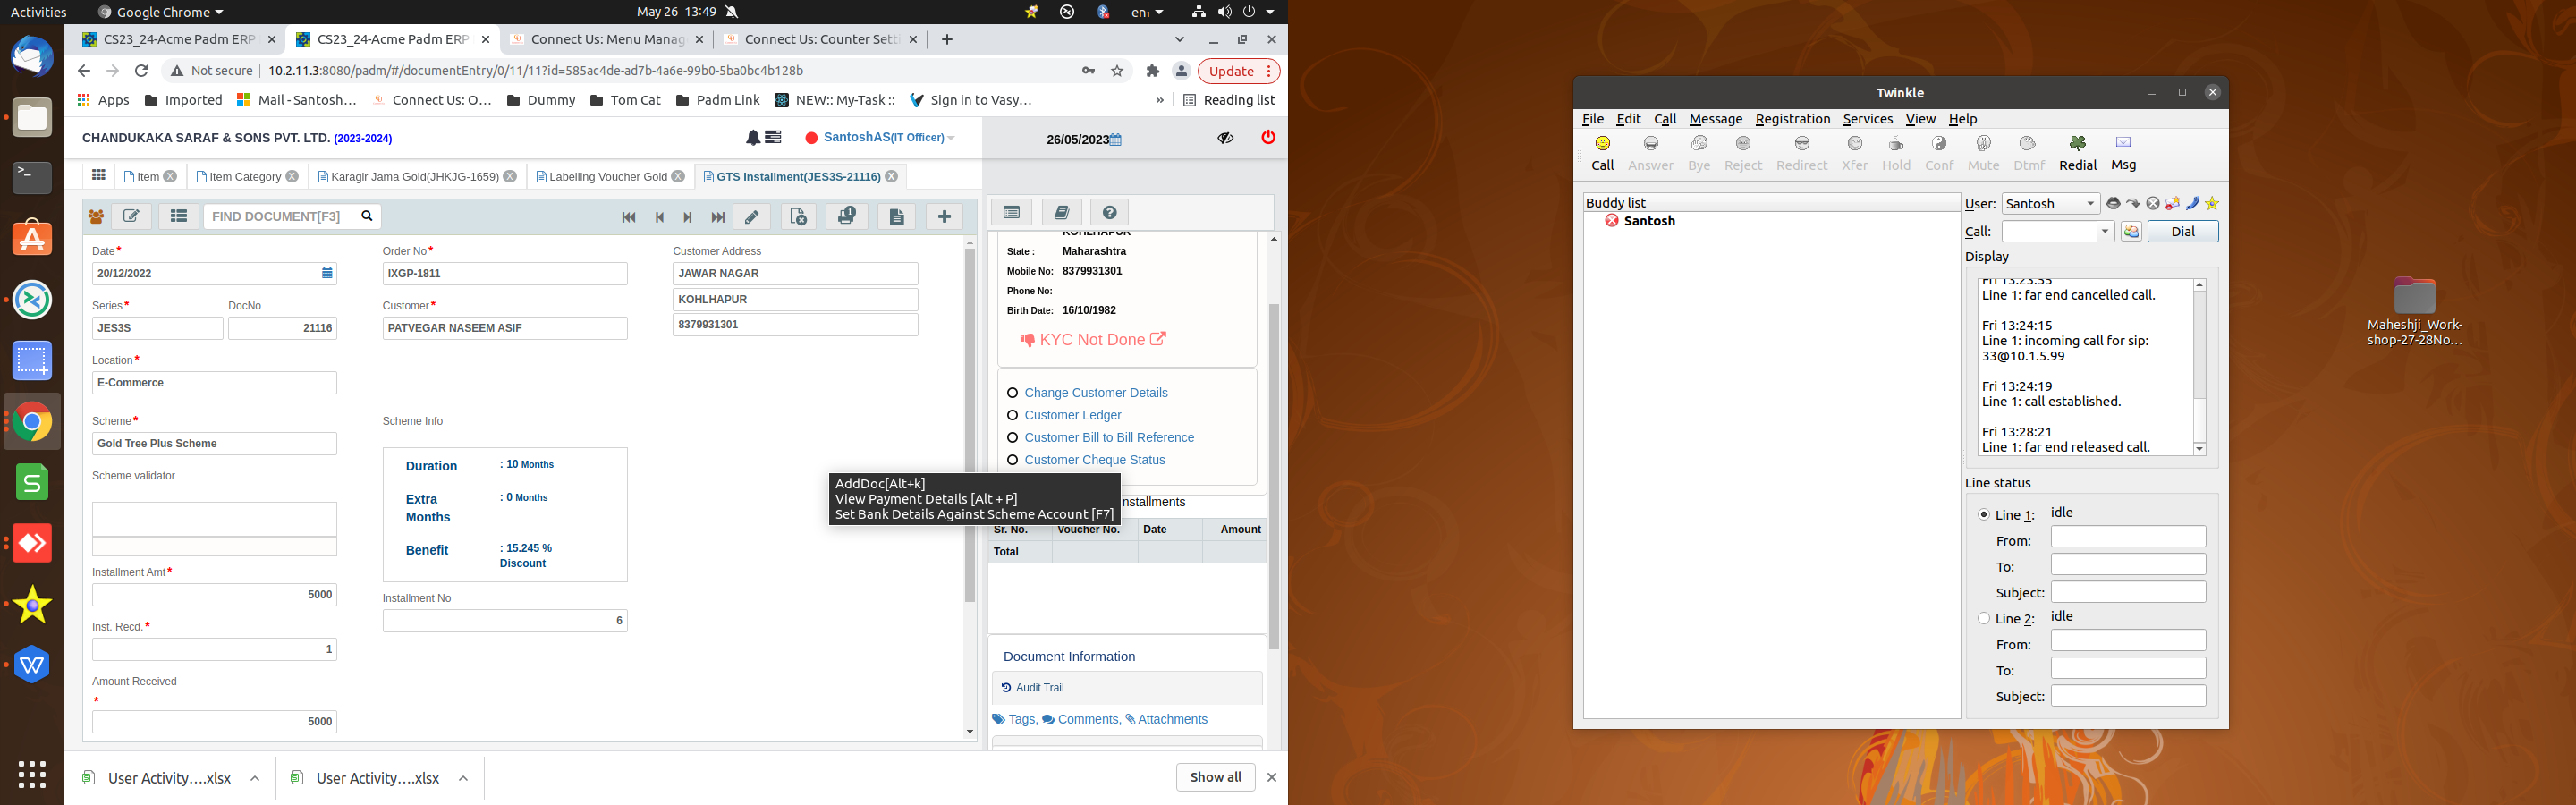Click the blue phone icon next to User
2576x805 pixels.
click(2192, 204)
